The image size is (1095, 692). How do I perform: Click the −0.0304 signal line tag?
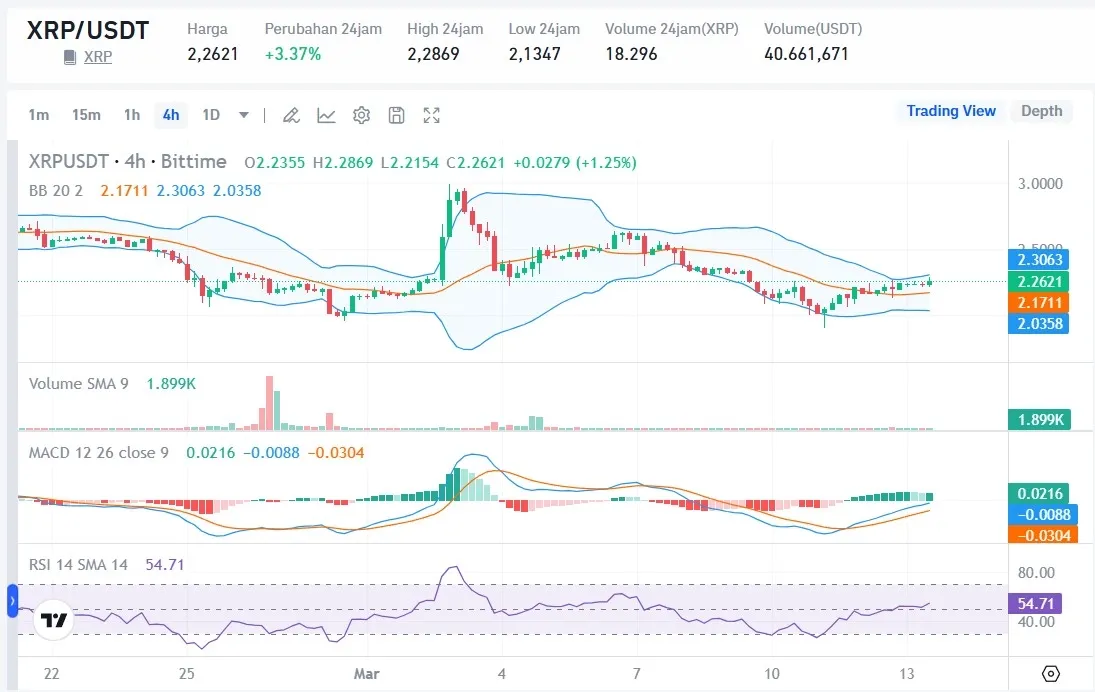coord(1043,536)
